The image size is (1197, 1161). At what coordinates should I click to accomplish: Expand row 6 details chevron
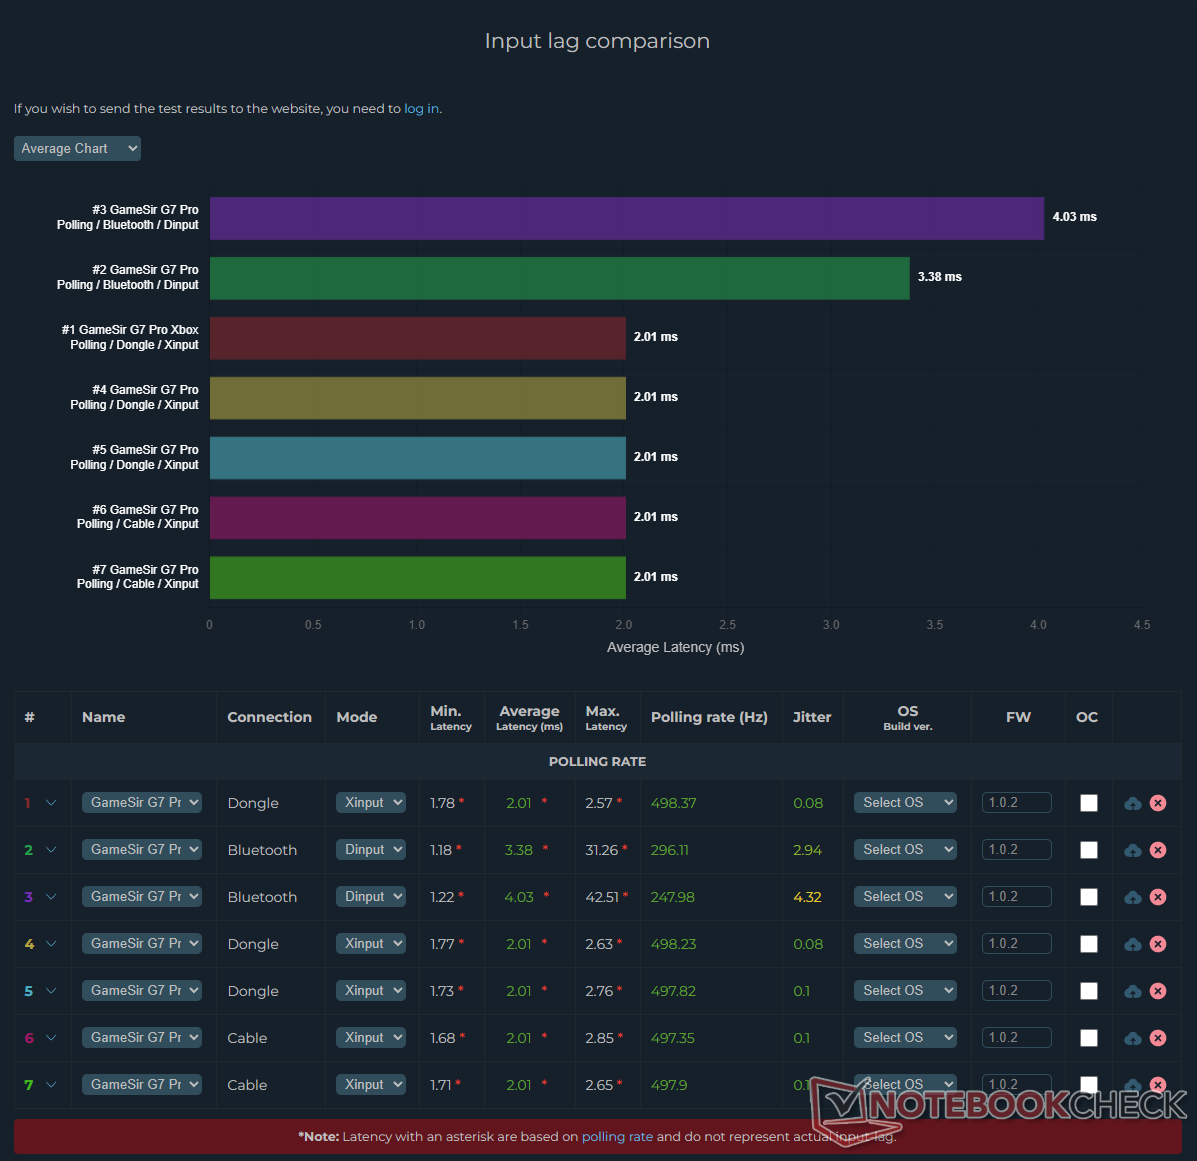(51, 1038)
